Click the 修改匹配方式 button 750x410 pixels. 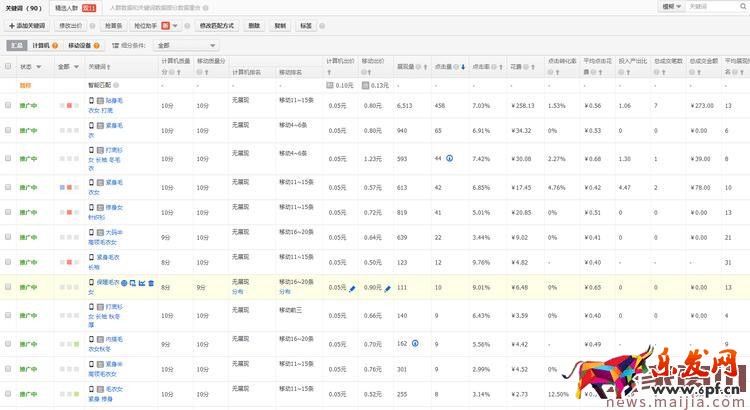[x=217, y=25]
